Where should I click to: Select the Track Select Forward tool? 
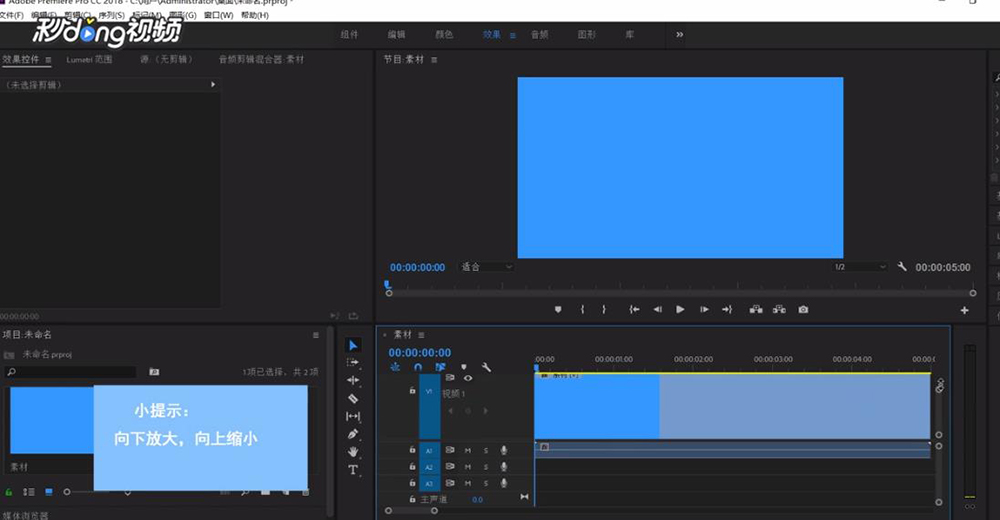tap(353, 362)
